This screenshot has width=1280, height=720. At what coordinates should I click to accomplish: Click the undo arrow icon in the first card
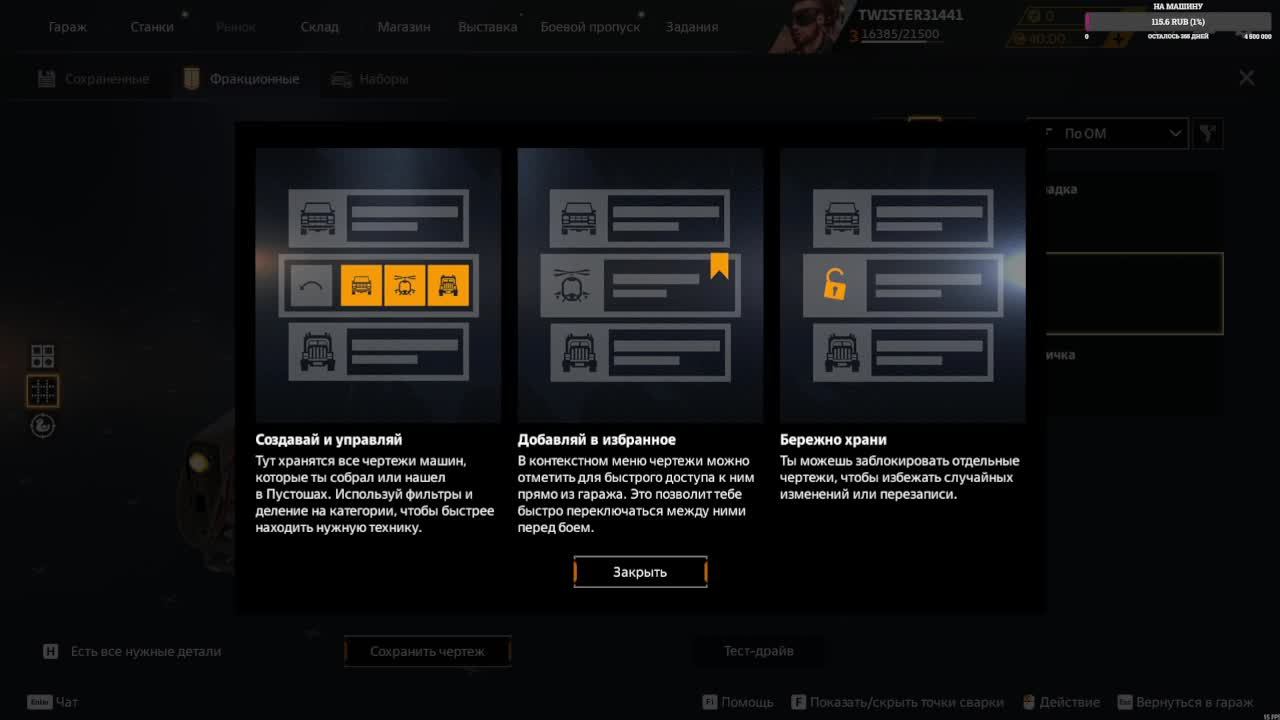[311, 286]
